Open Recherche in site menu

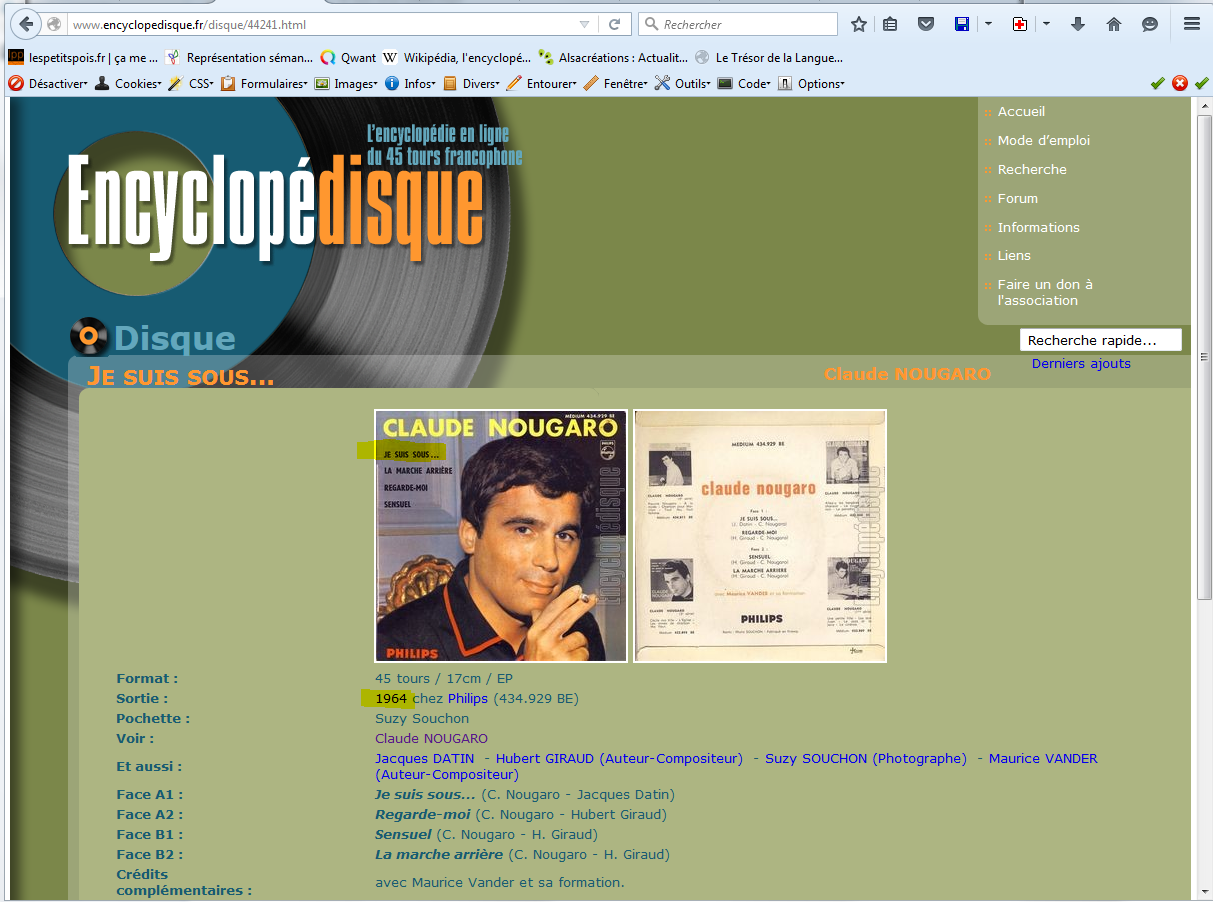[x=1032, y=170]
